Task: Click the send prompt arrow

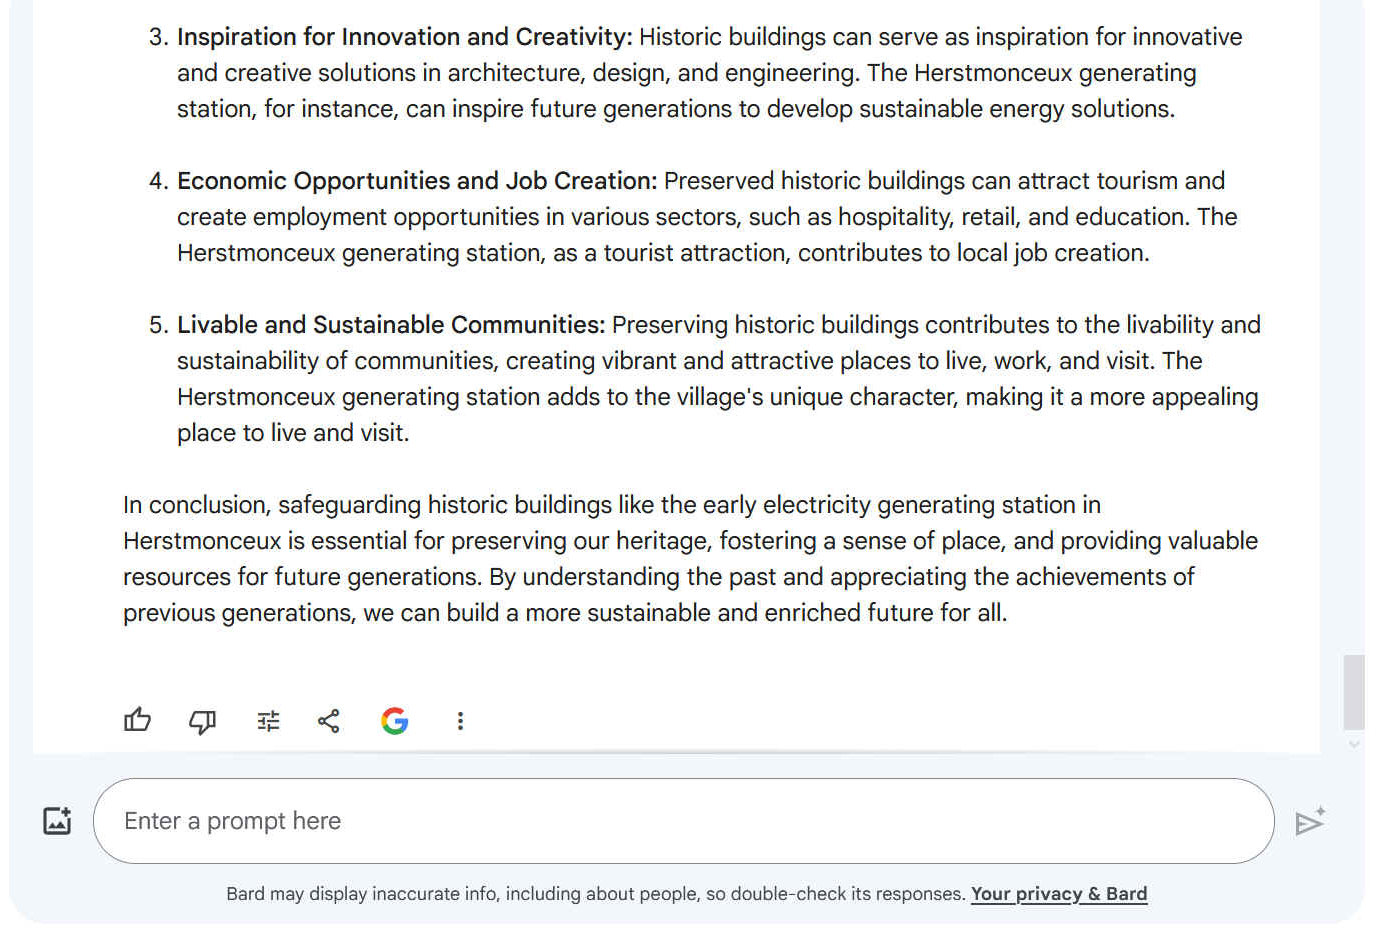Action: pyautogui.click(x=1310, y=822)
